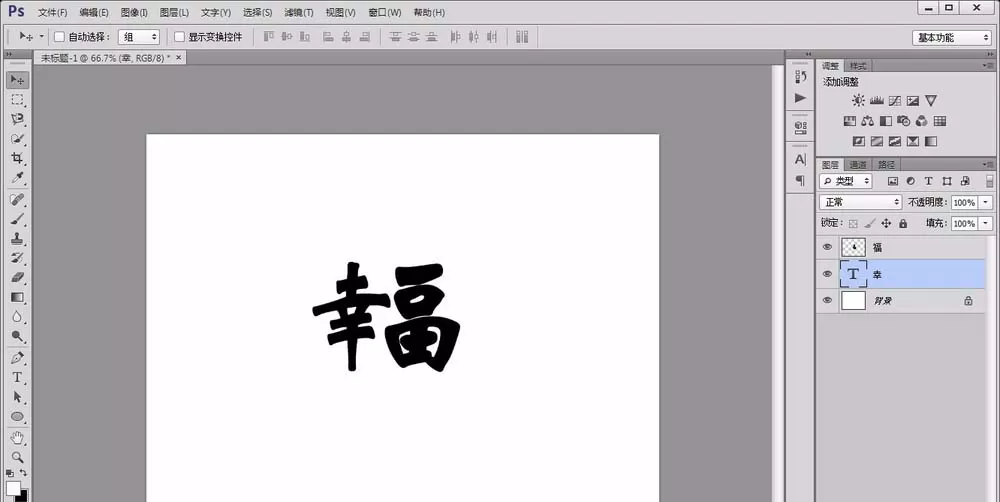Click the foreground color swatch
The image size is (1000, 502).
12,489
